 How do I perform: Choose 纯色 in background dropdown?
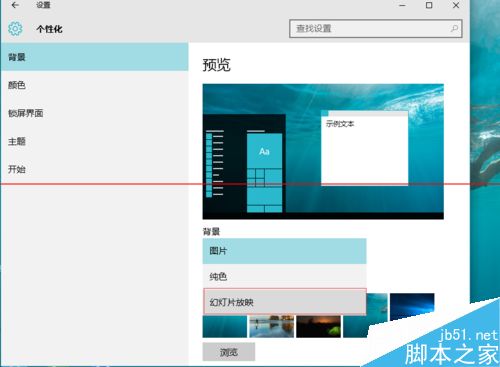pyautogui.click(x=284, y=276)
